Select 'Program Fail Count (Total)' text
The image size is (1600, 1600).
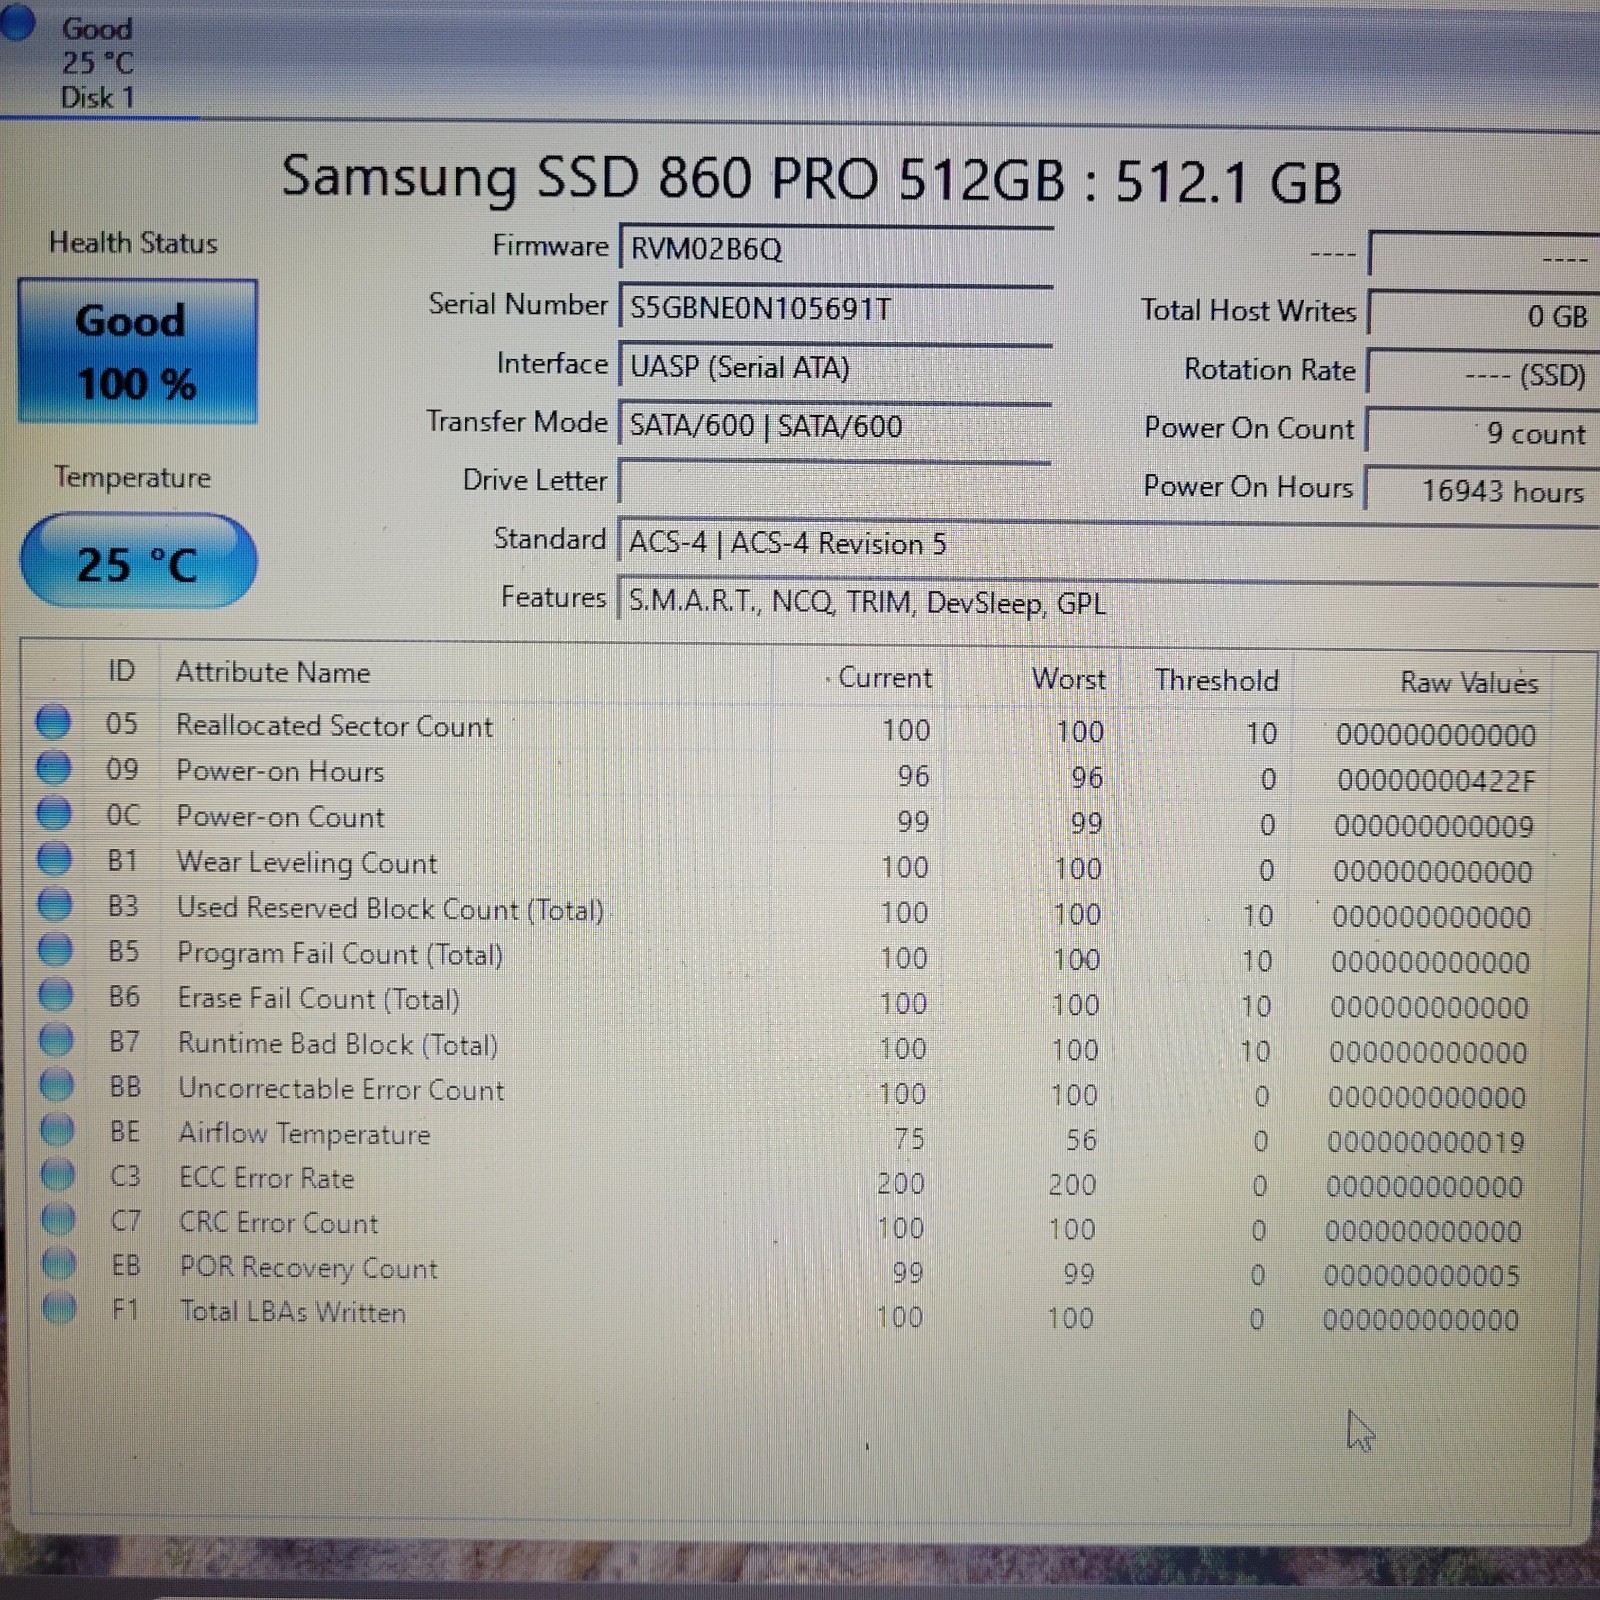[340, 954]
